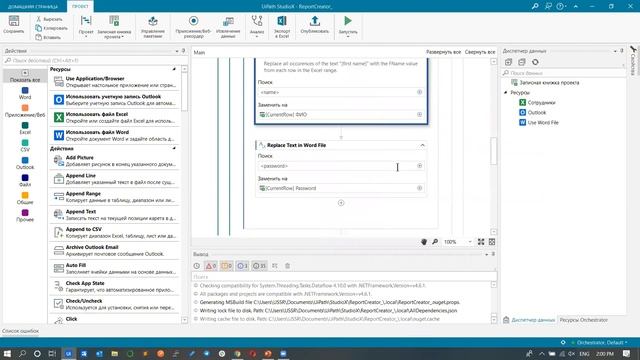Viewport: 640px width, 360px height.
Task: Click collapse-all icon in Диспетчер данных
Action: (522, 62)
